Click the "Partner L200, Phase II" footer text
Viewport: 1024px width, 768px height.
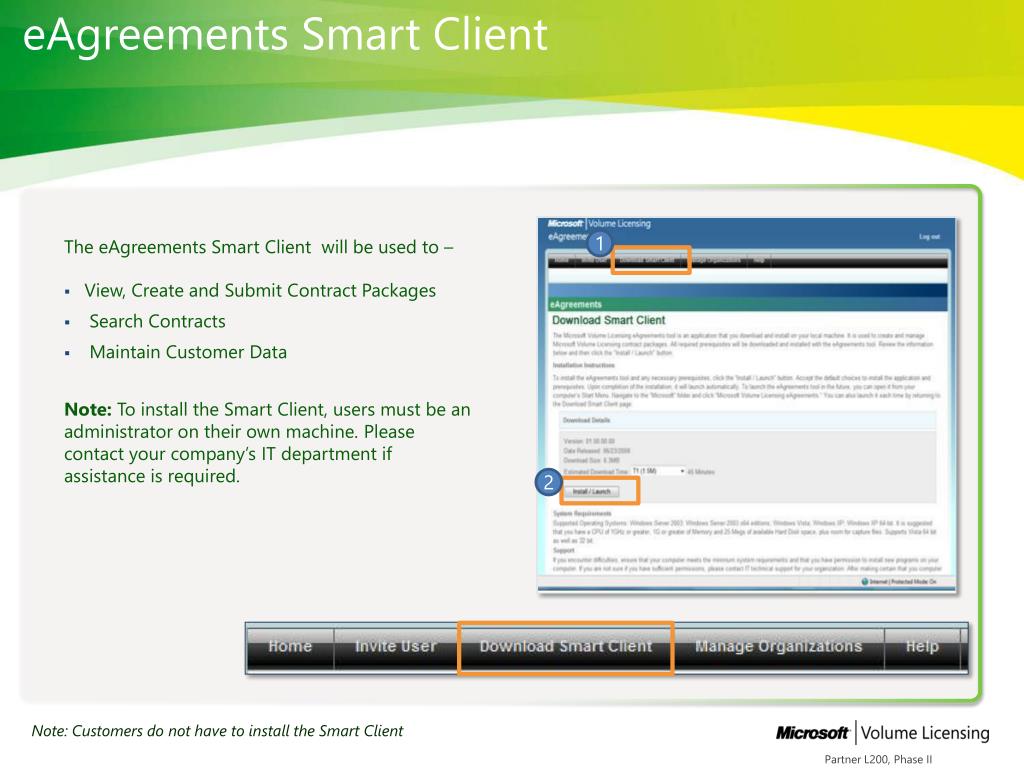point(878,760)
